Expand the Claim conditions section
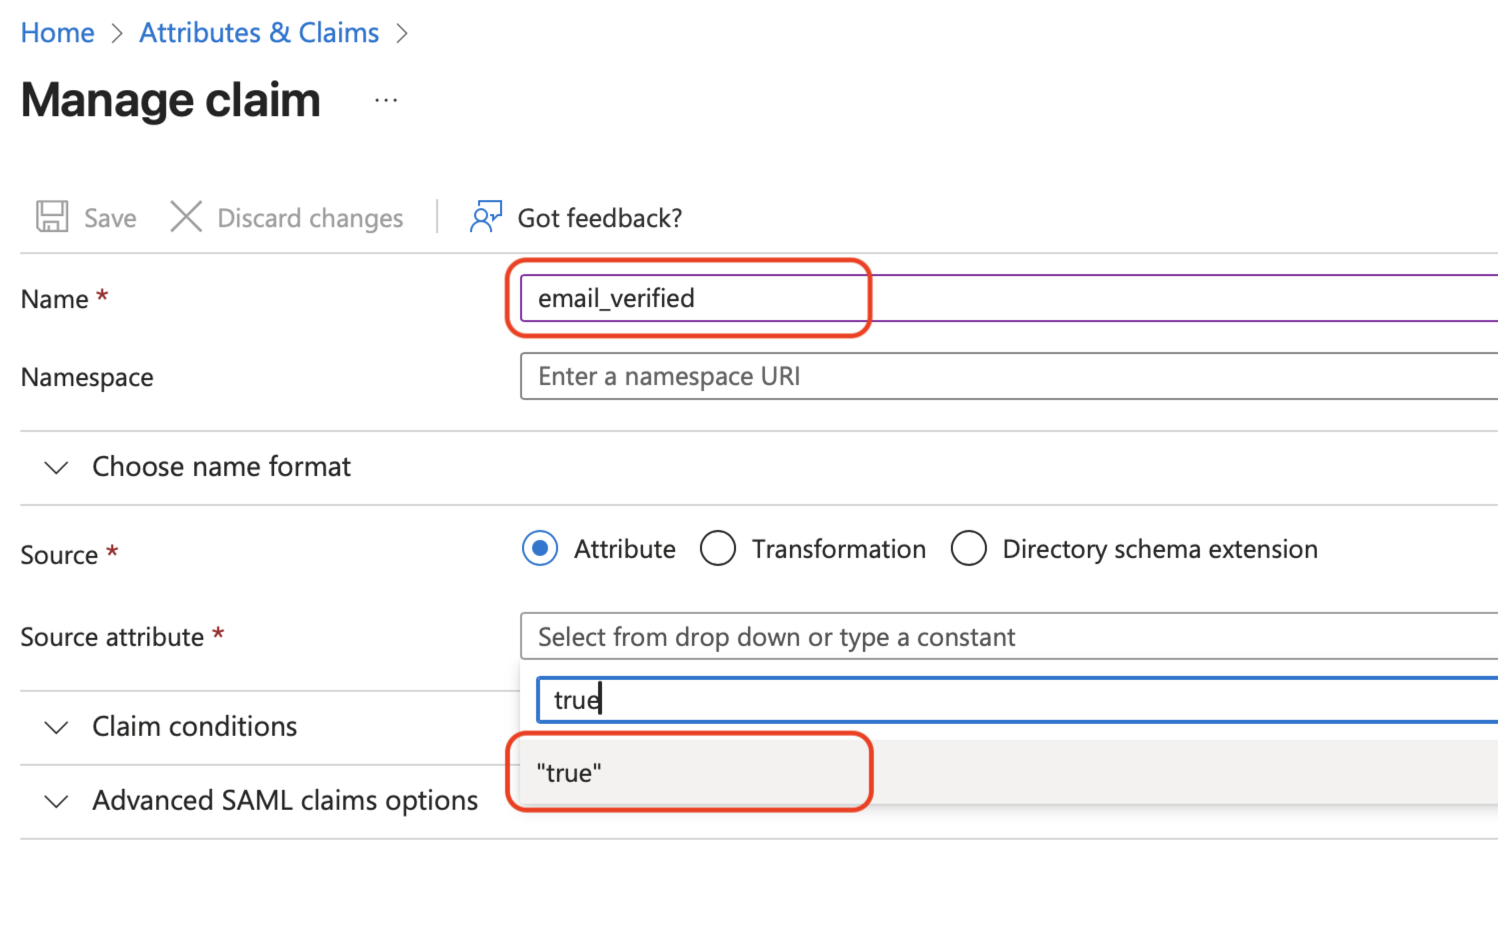Screen dimensions: 1498x926 (x=194, y=727)
